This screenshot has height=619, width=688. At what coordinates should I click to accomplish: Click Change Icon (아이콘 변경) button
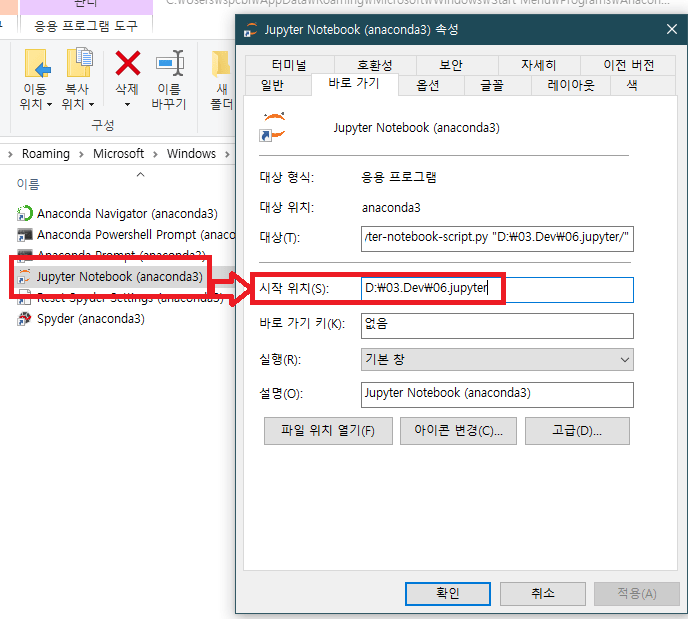pos(458,431)
